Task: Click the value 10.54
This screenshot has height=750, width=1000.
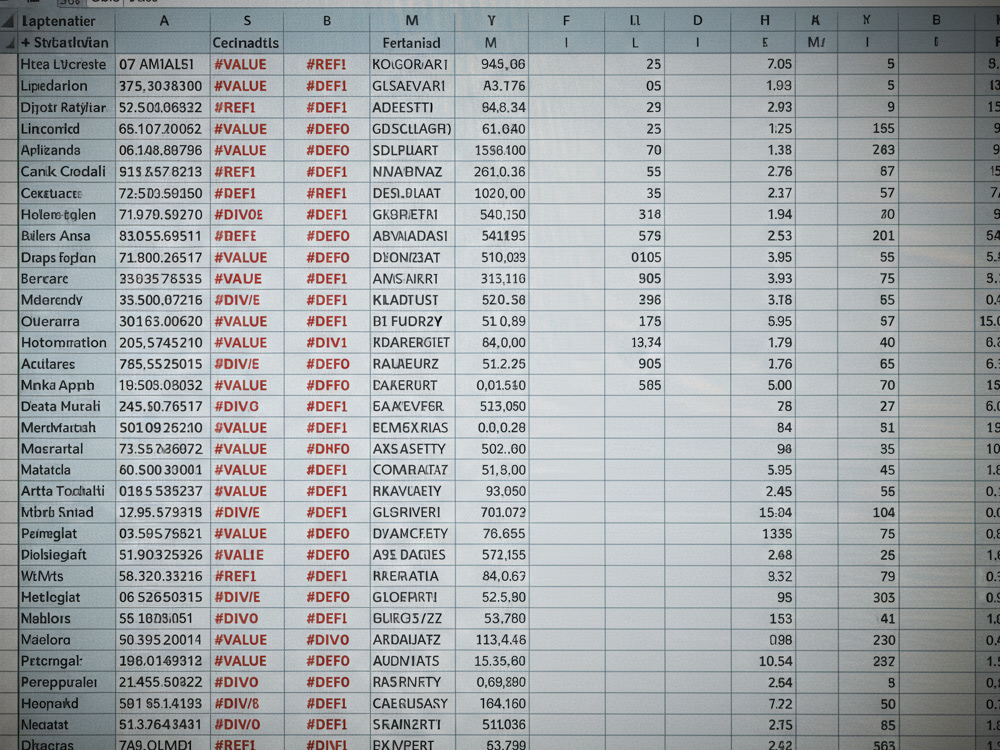Action: tap(776, 661)
